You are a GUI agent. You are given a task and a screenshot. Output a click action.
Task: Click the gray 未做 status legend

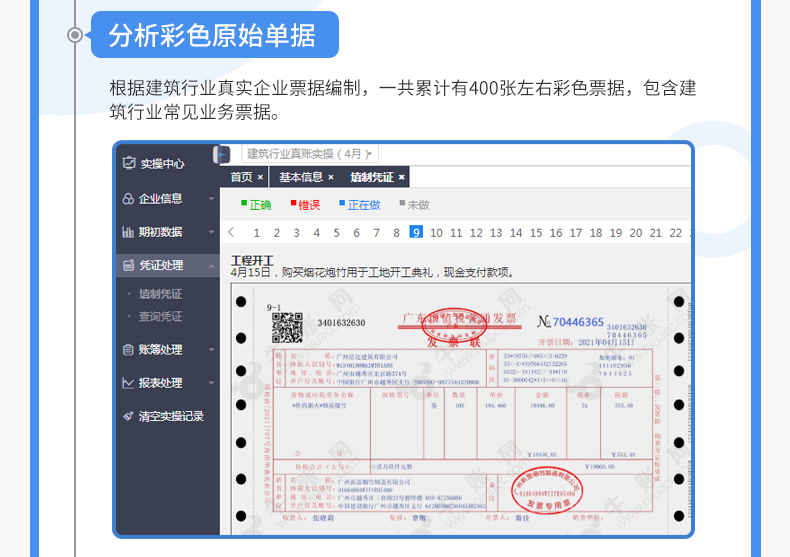click(x=414, y=204)
